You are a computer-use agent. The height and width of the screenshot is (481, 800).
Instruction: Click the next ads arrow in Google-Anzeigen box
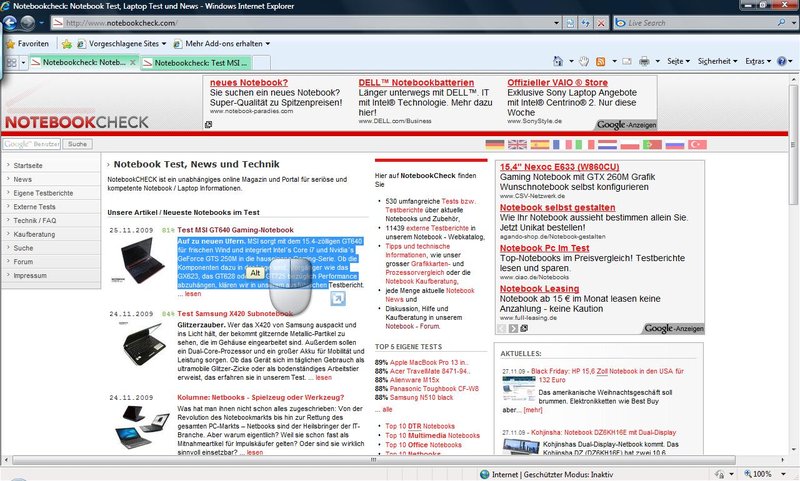coord(513,328)
